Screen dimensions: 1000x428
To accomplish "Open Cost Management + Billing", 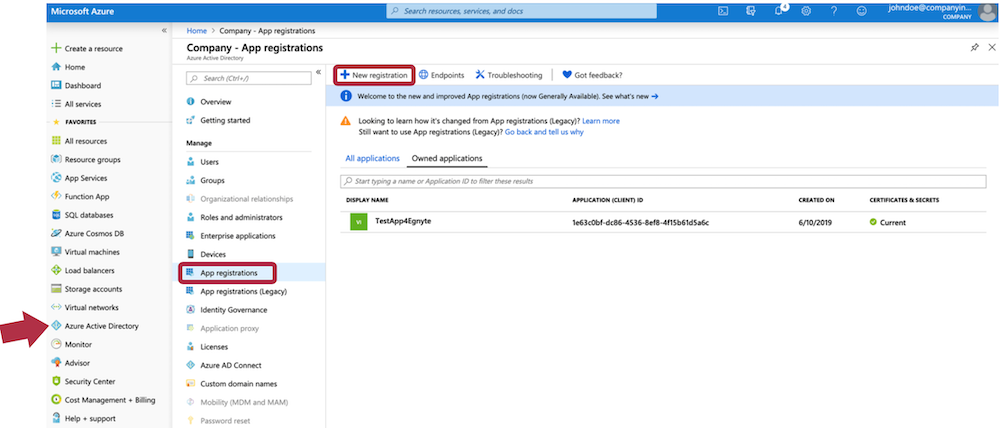I will point(103,400).
